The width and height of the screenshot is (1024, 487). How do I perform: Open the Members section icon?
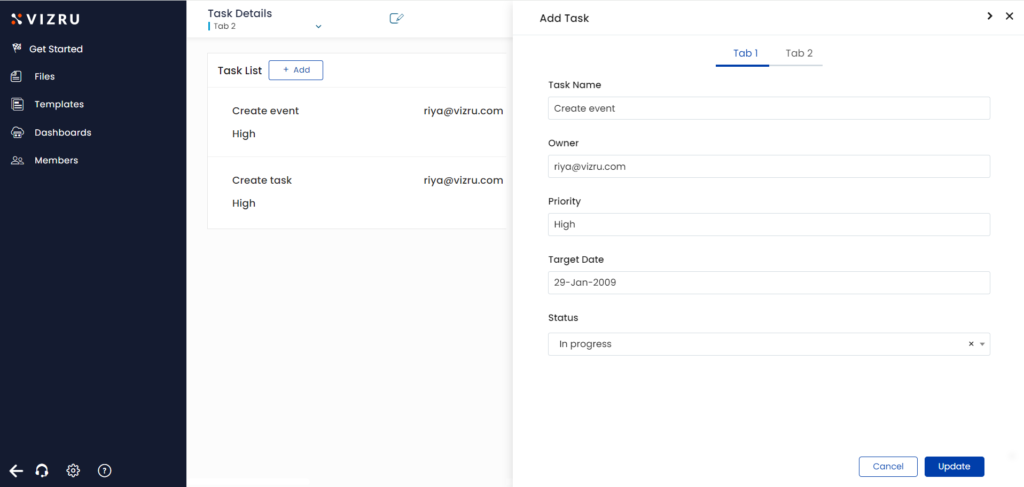click(x=16, y=160)
